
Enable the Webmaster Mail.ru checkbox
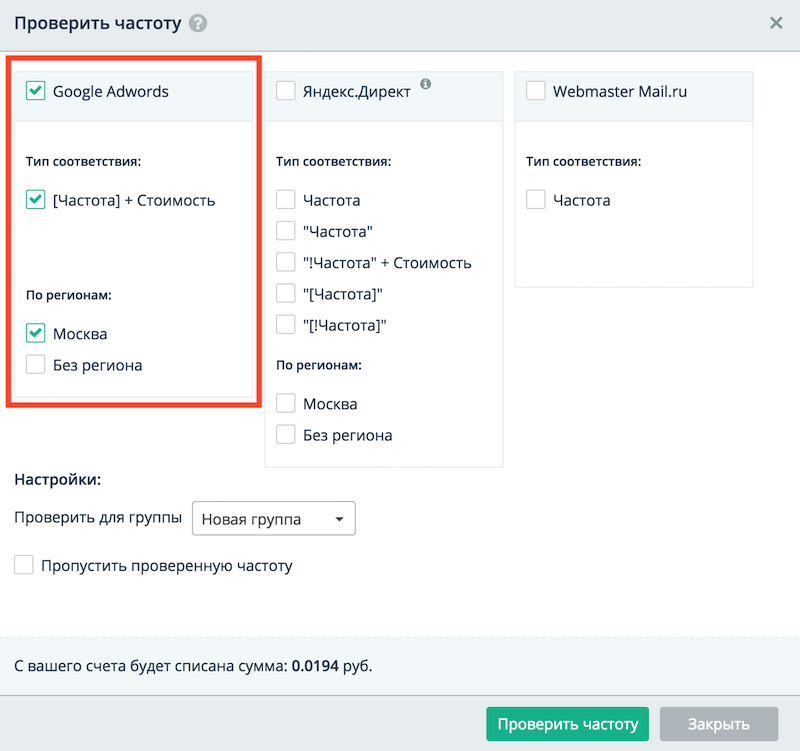536,91
